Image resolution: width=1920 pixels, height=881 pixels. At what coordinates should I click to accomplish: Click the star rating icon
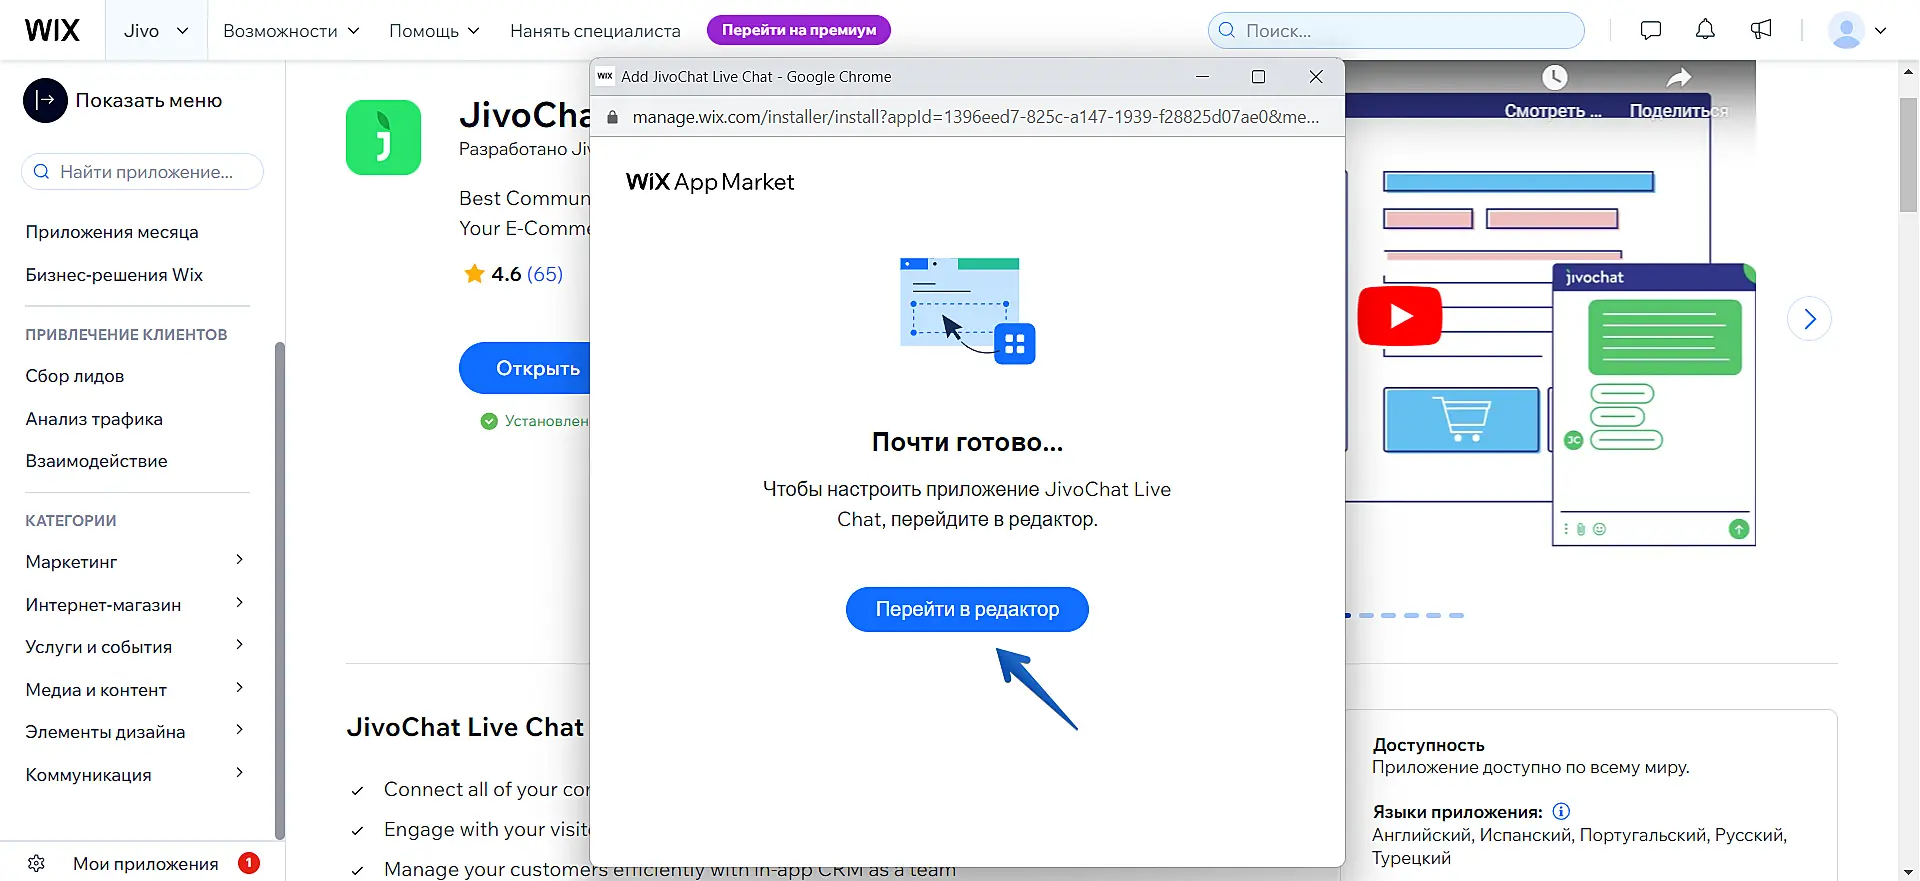(474, 273)
